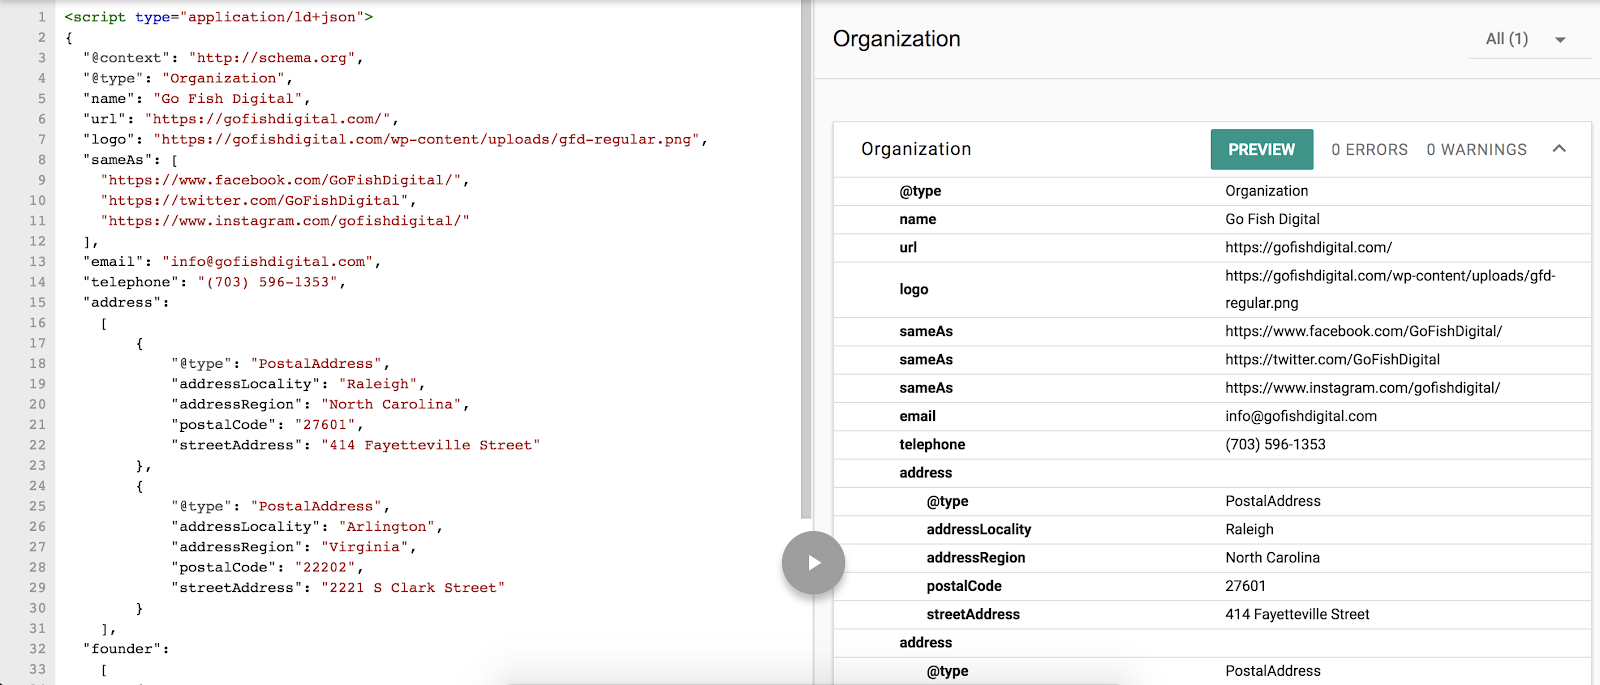1600x685 pixels.
Task: Click the run test play button
Action: click(x=813, y=563)
